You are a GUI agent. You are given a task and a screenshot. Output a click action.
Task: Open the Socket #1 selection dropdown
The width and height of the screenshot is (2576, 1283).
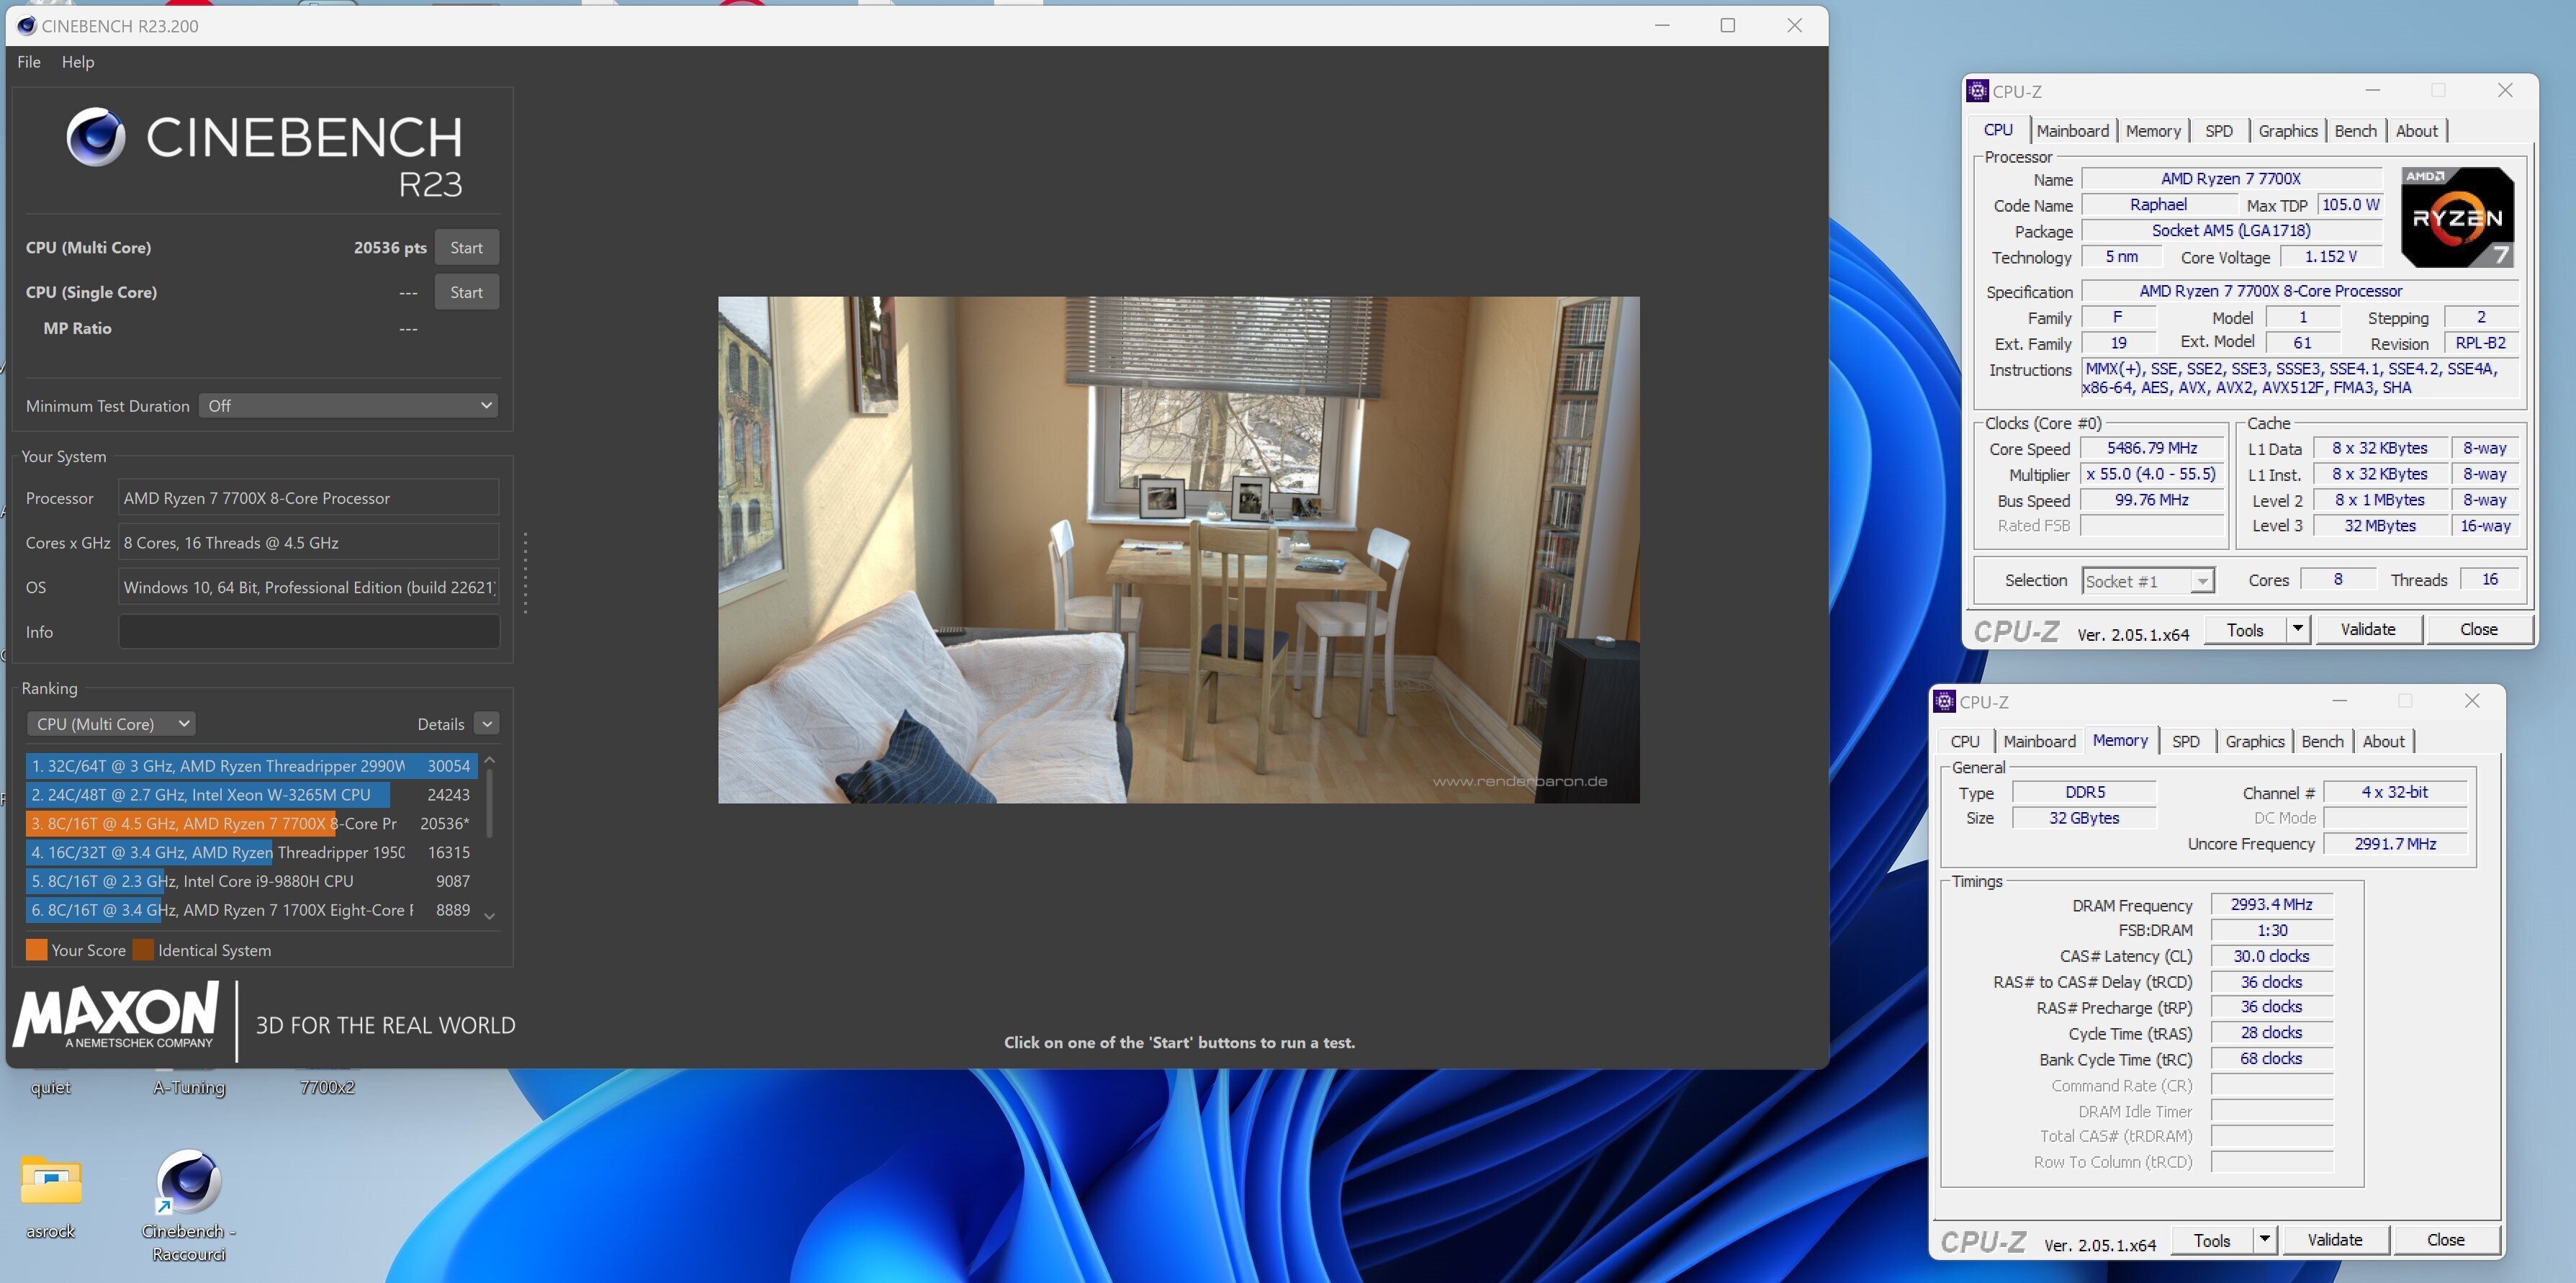[x=2148, y=581]
